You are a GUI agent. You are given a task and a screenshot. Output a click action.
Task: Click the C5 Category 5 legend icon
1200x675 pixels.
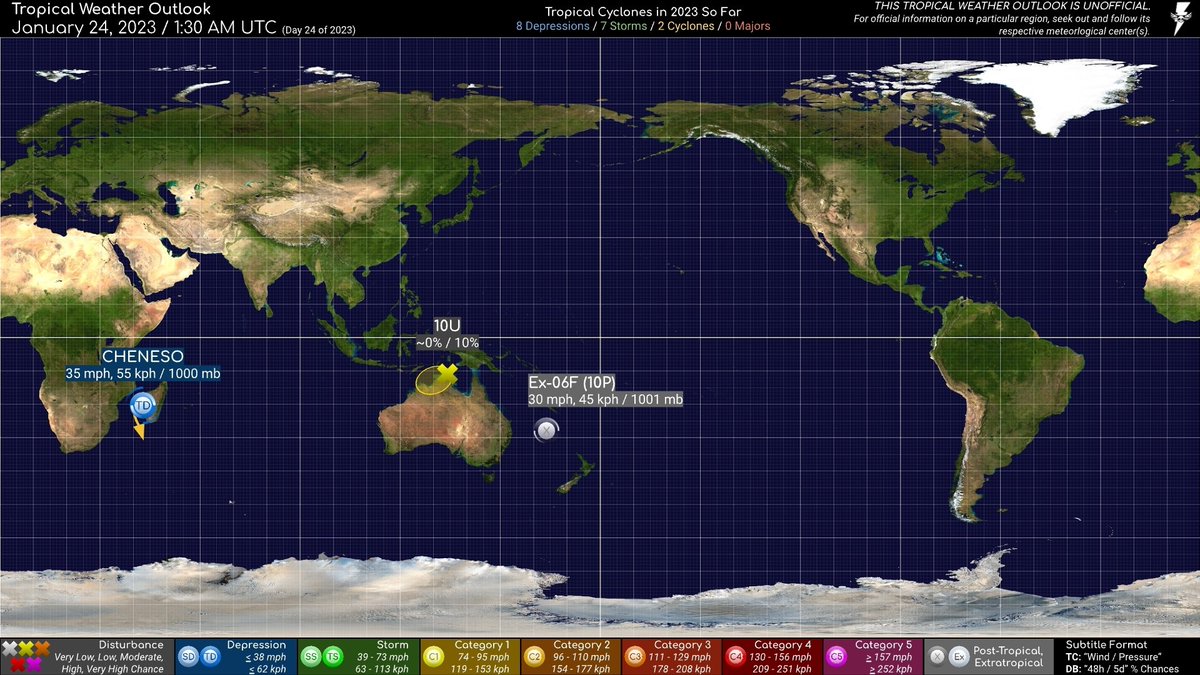point(837,656)
